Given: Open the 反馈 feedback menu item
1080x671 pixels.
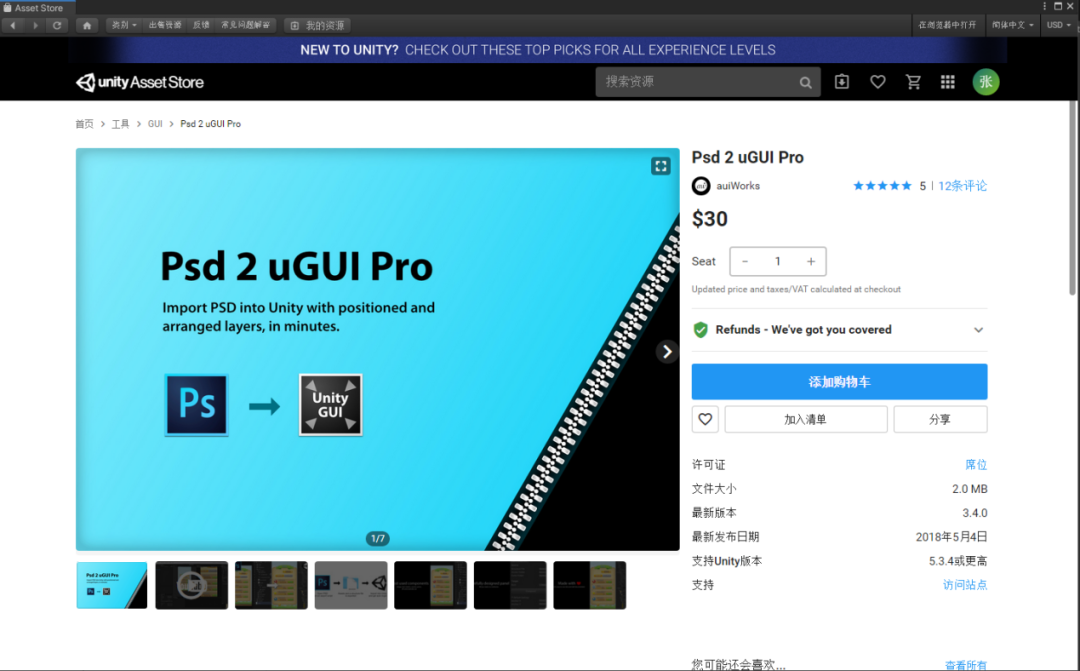Looking at the screenshot, I should pos(201,25).
